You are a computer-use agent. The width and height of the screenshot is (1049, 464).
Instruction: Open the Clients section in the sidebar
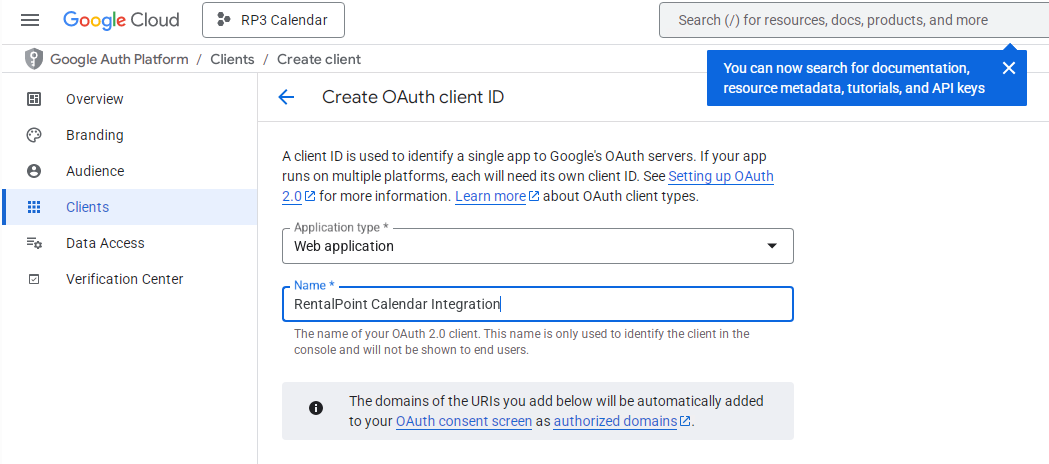click(87, 207)
